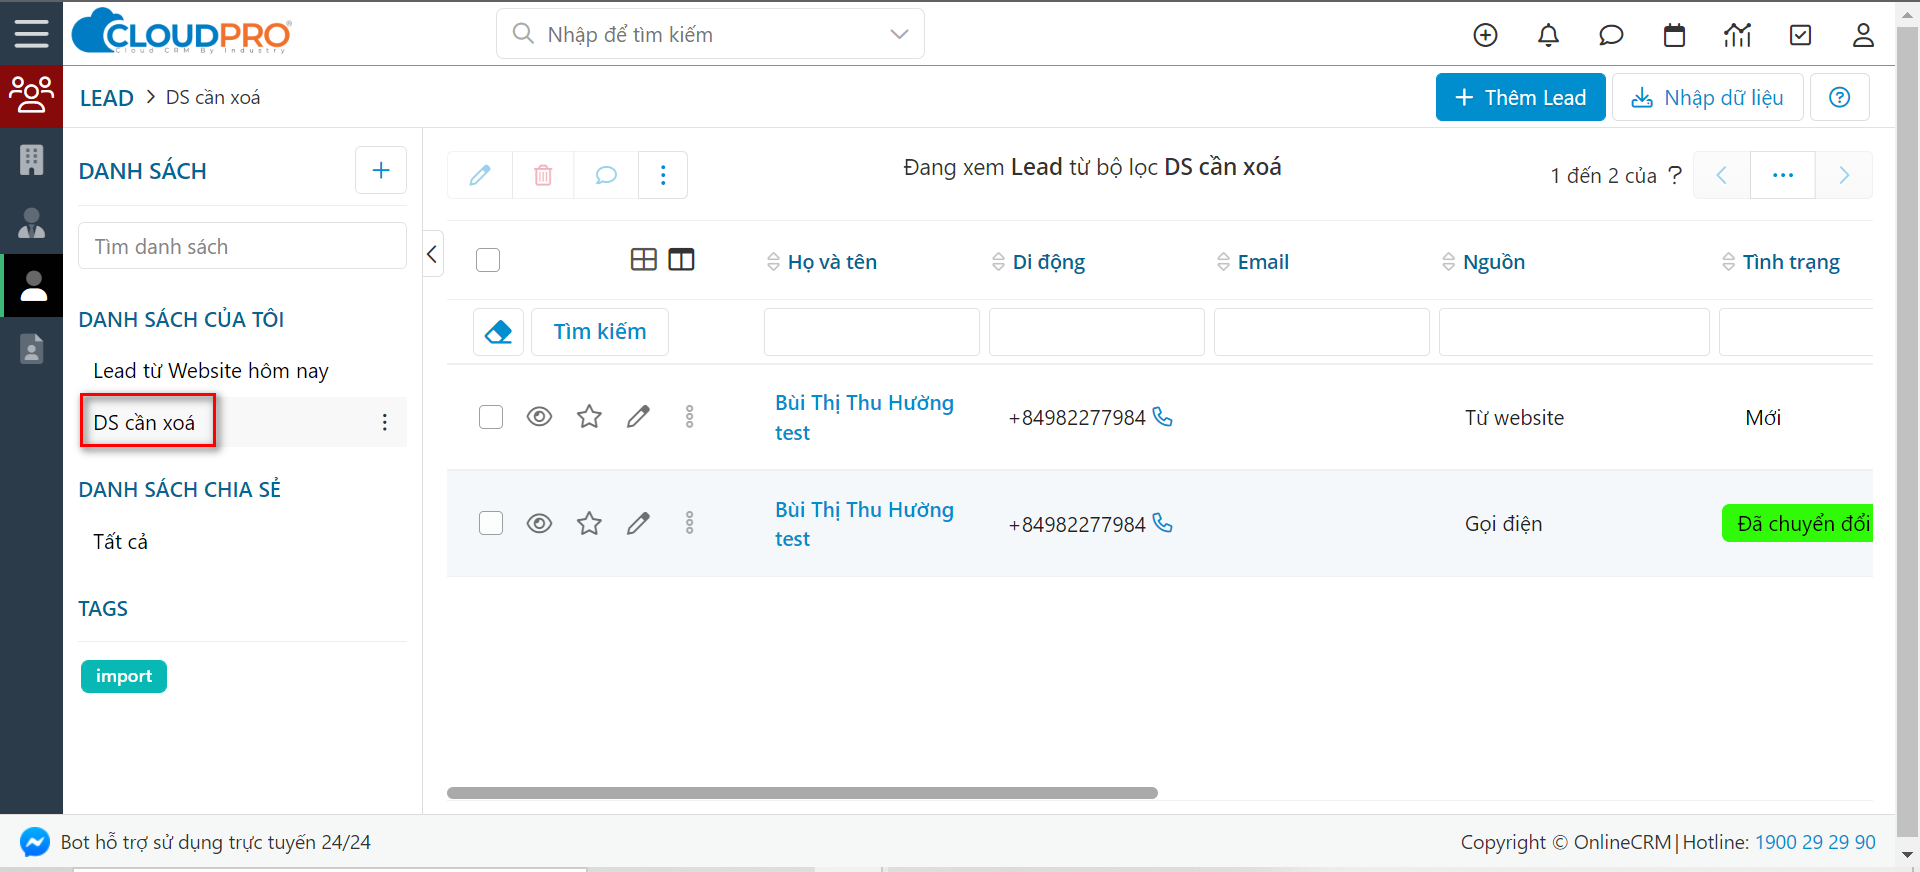Viewport: 1920px width, 872px height.
Task: Toggle eye preview for Từ website row
Action: (x=539, y=416)
